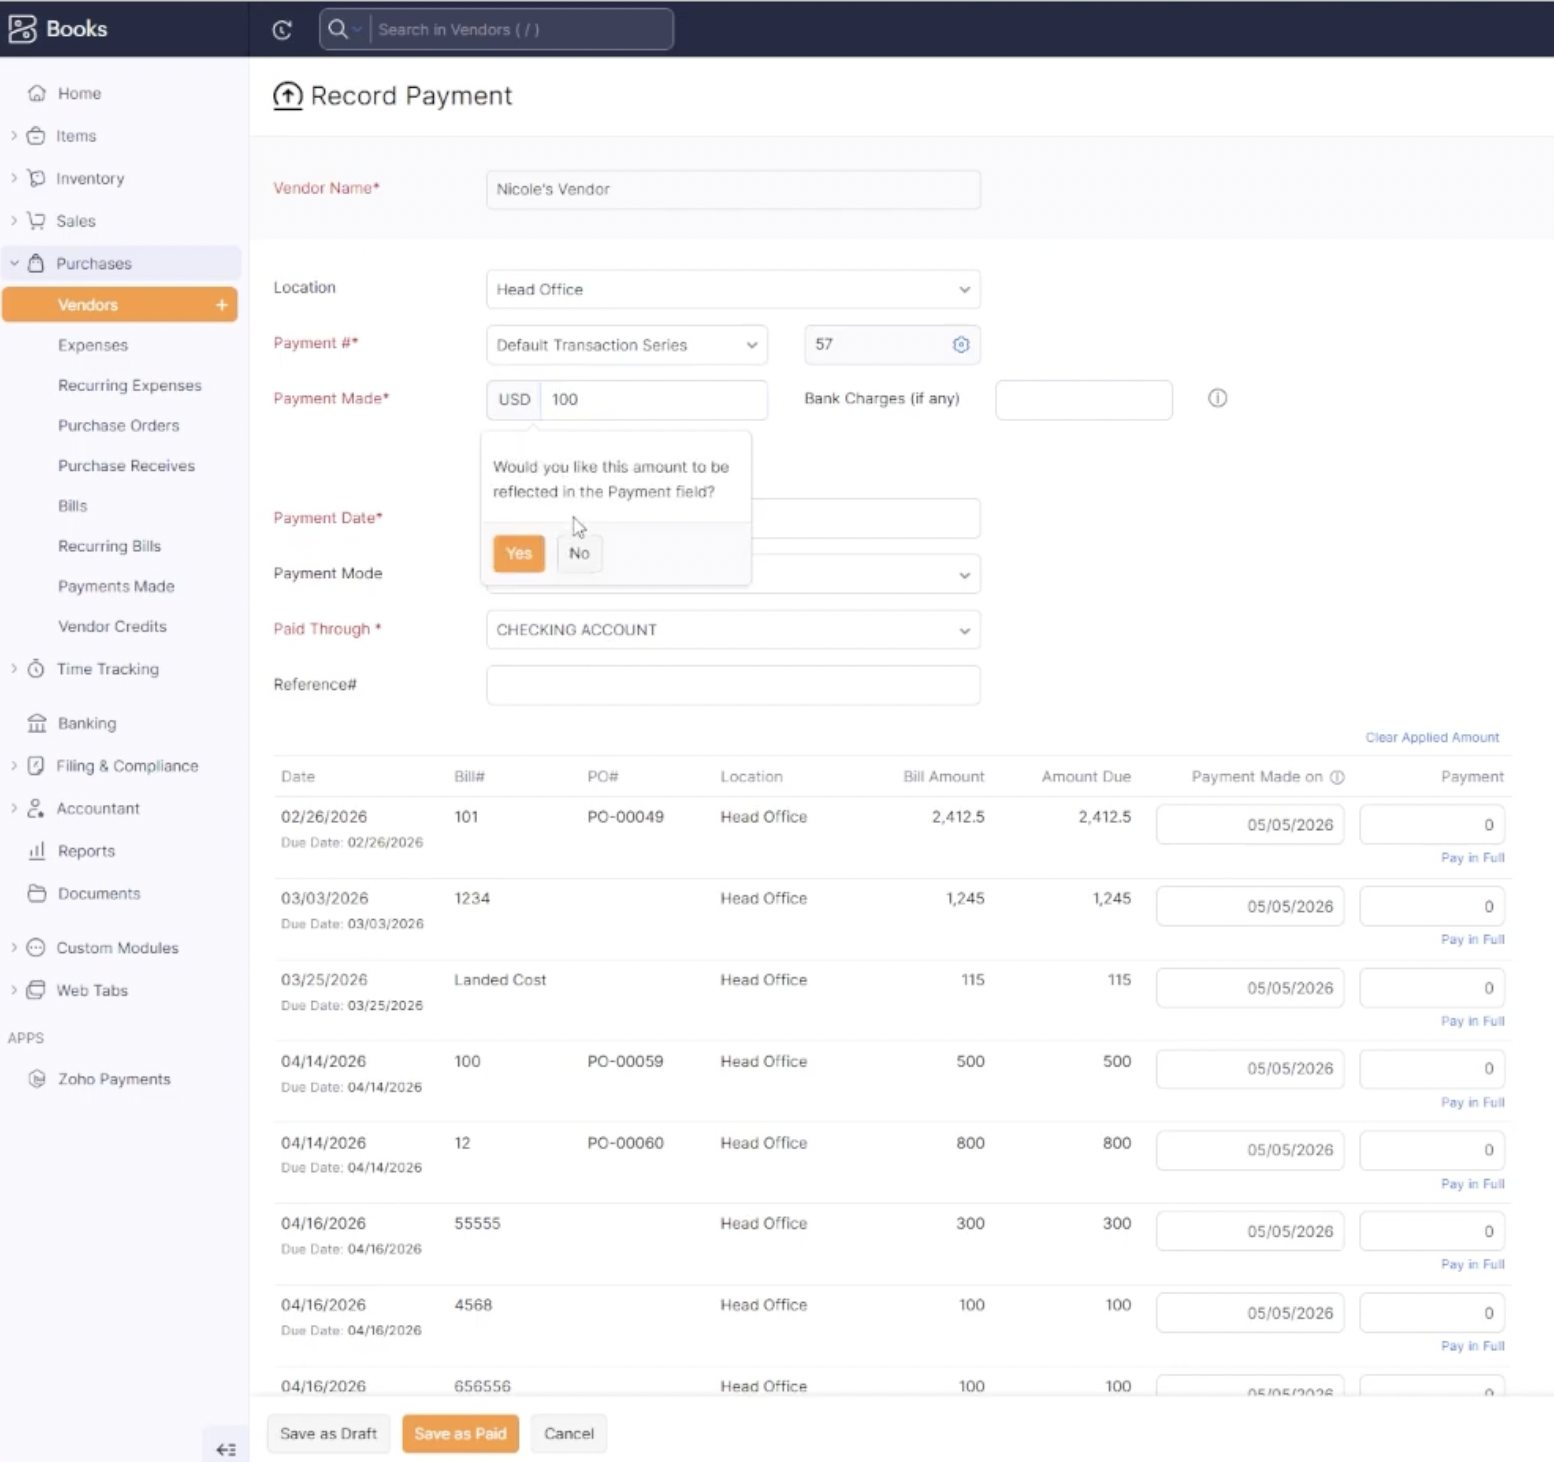Cancel the payment record
1554x1462 pixels.
[569, 1433]
